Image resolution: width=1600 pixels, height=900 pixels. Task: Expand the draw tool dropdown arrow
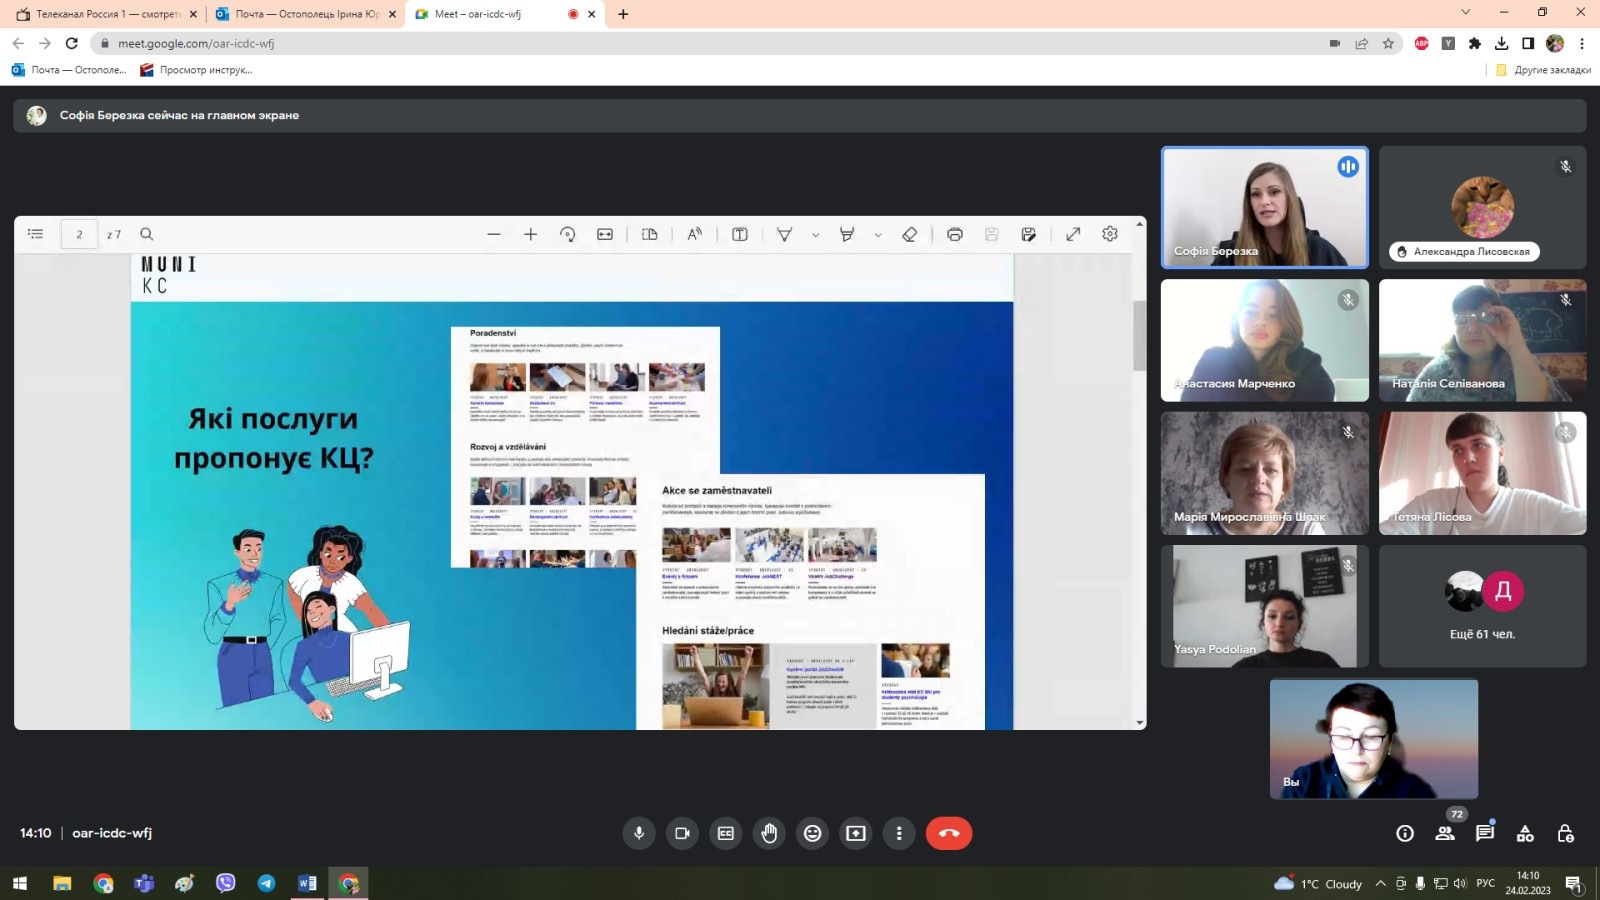click(815, 235)
